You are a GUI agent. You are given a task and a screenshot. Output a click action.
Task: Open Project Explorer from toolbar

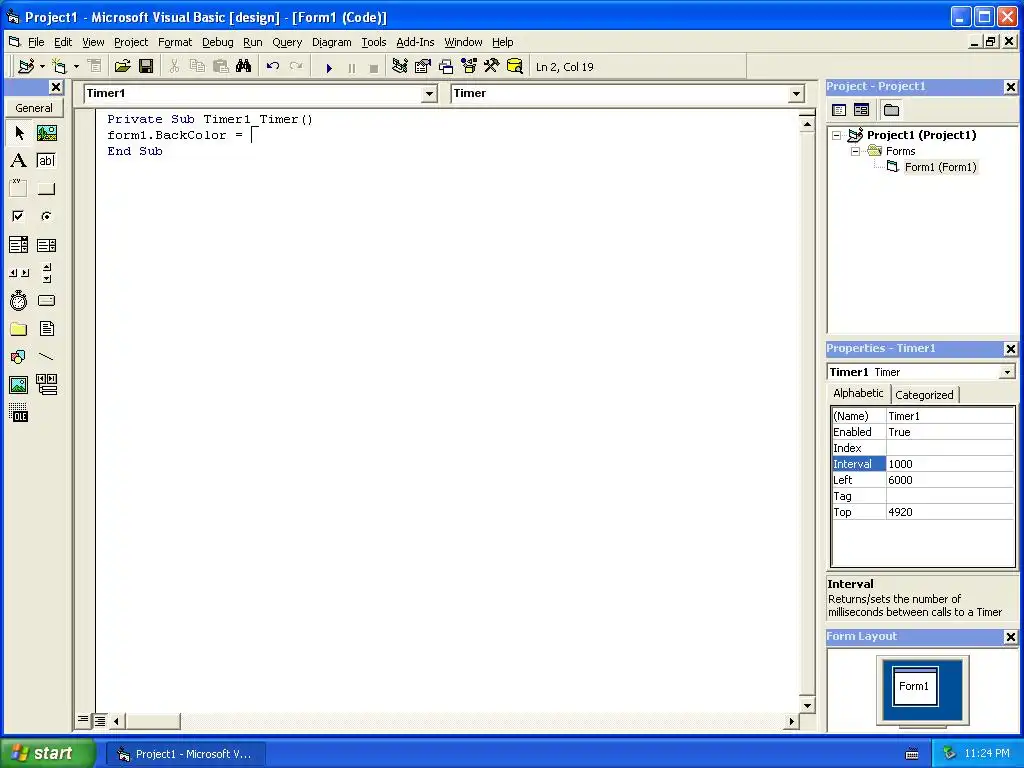400,67
